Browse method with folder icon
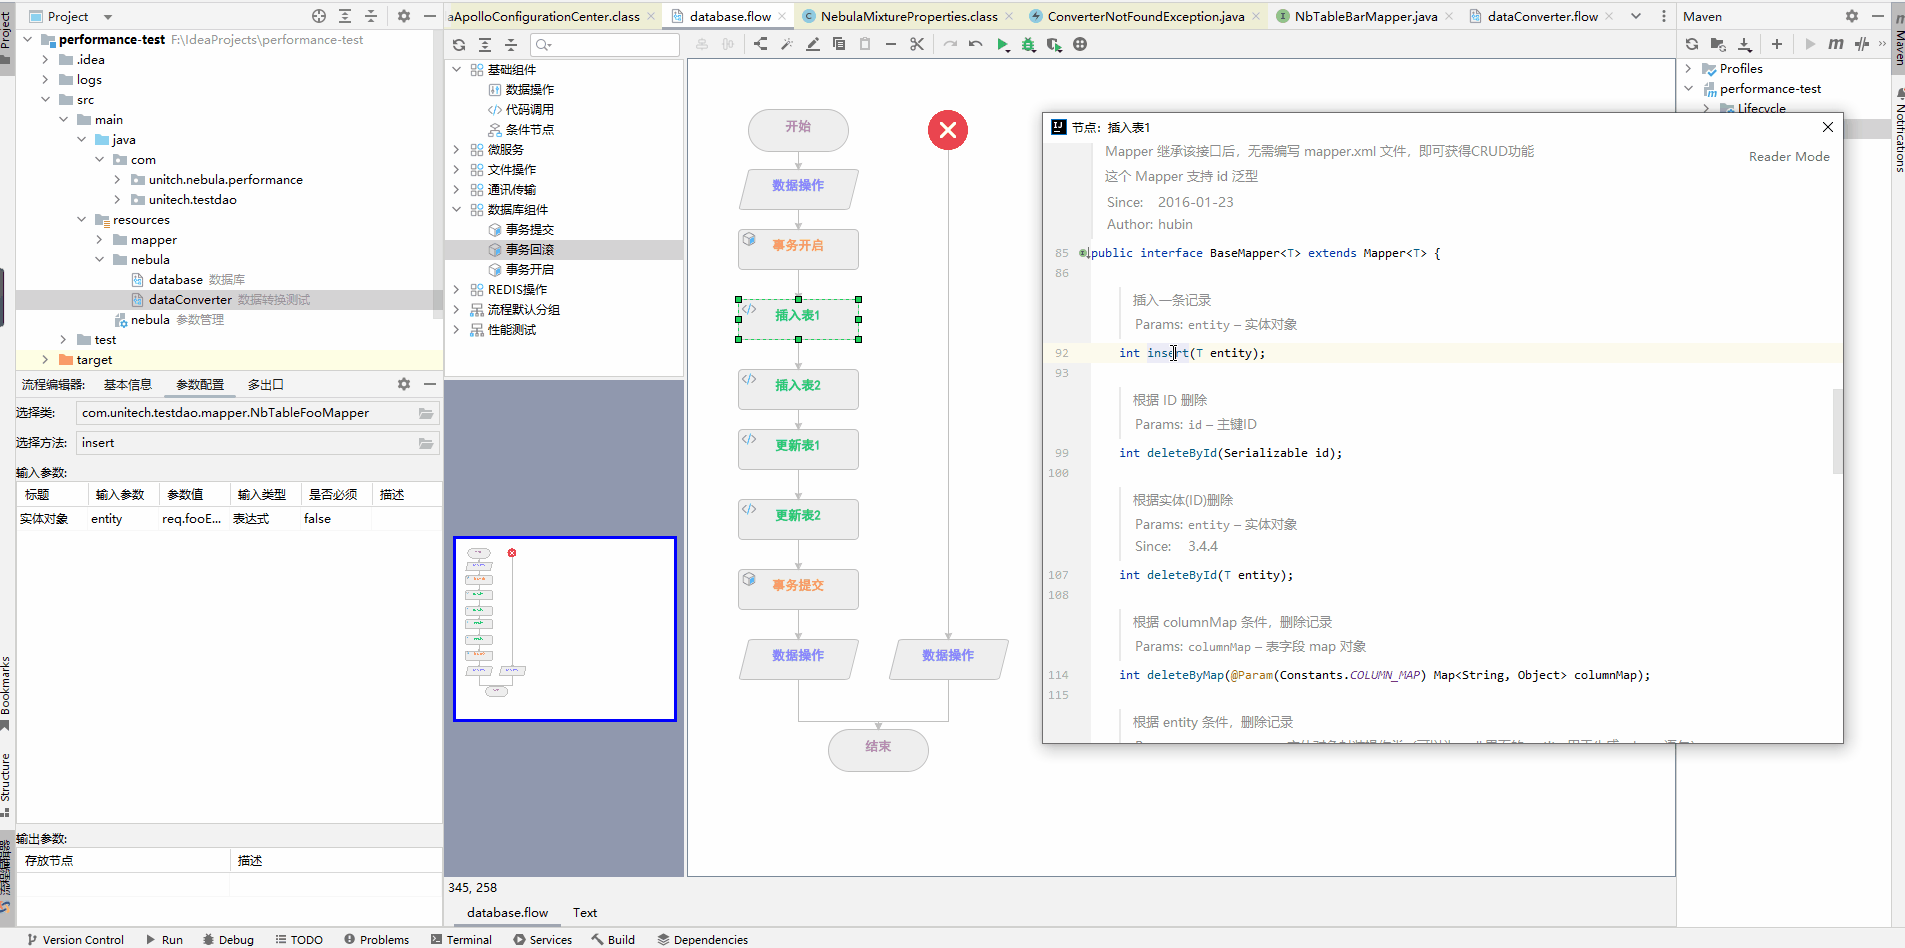 click(x=426, y=443)
